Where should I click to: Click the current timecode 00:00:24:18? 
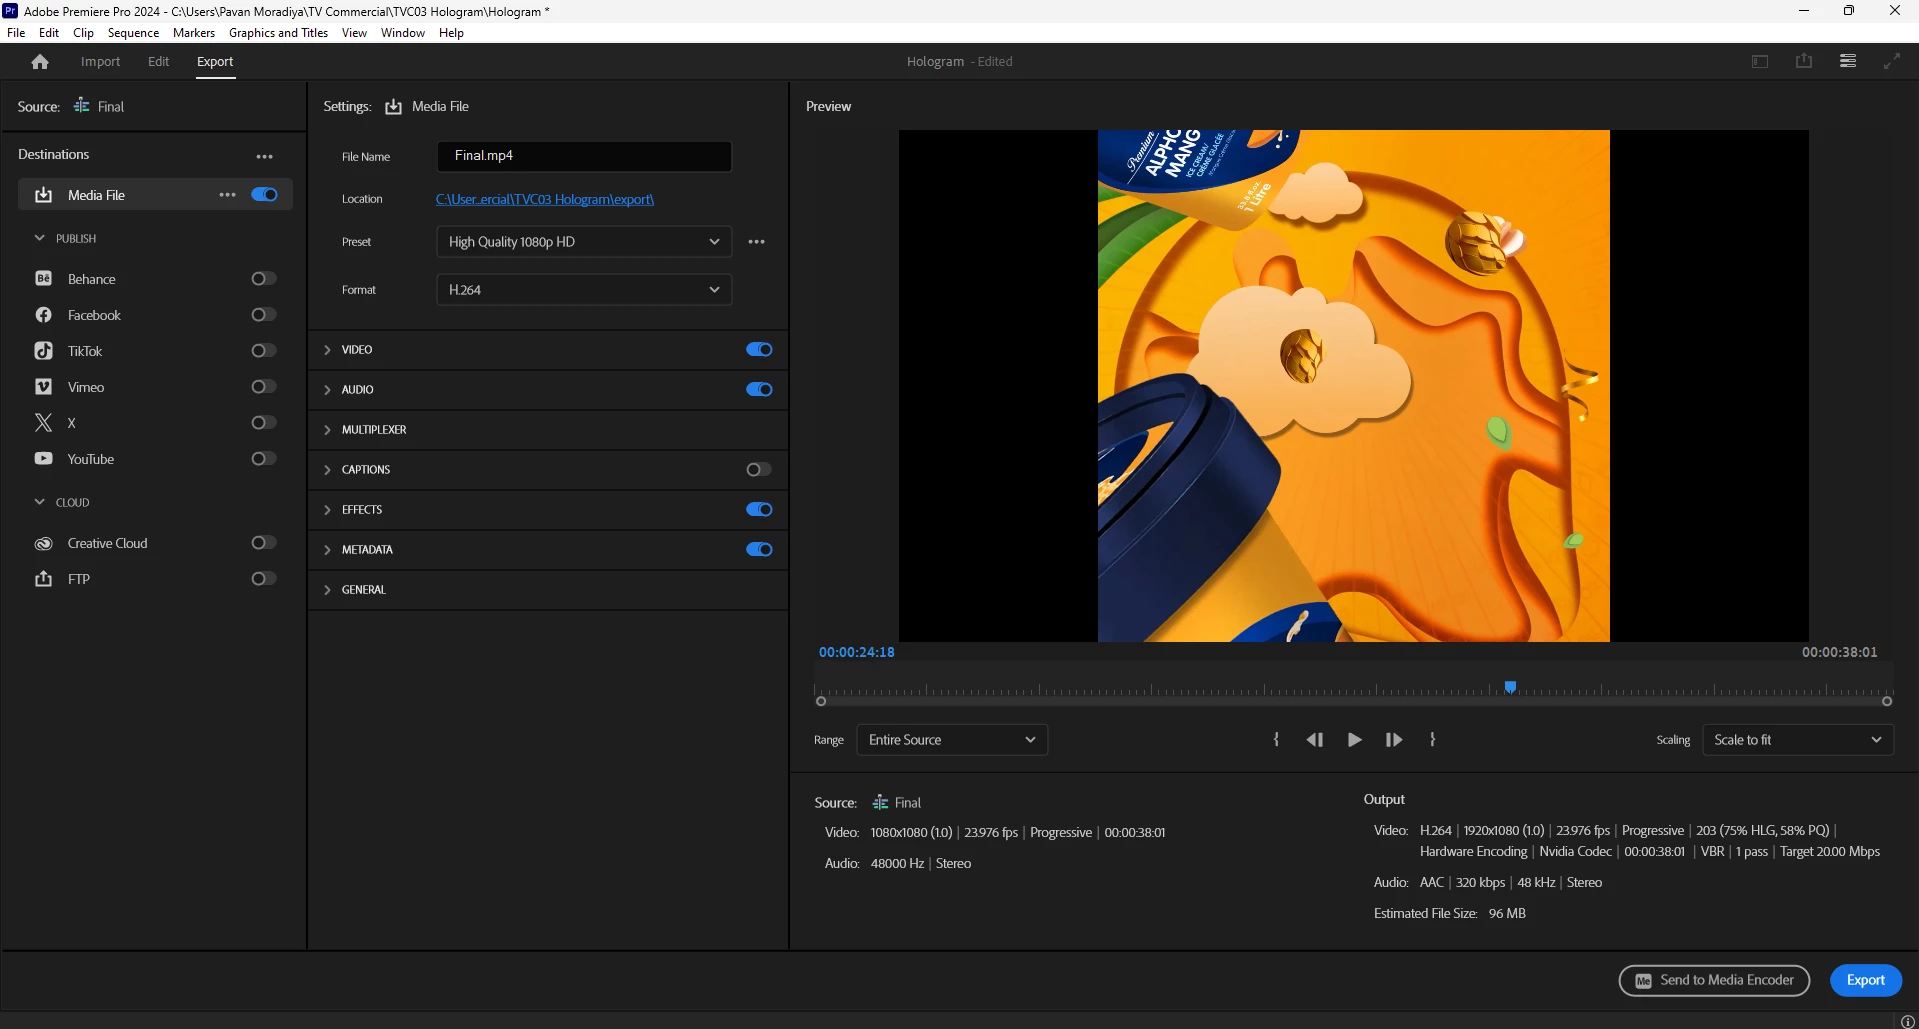(857, 652)
